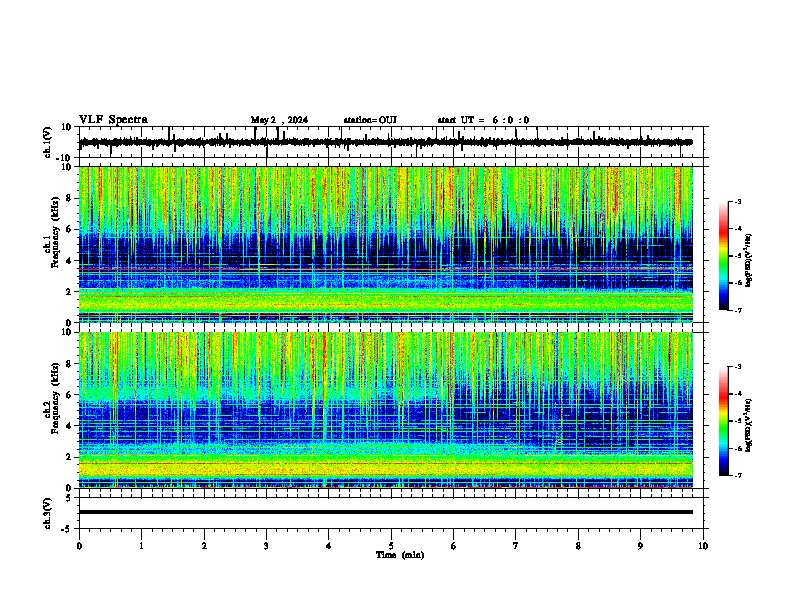This screenshot has height=612, width=792.
Task: Click the ch.1 frequency spectrogram panel
Action: (x=385, y=244)
